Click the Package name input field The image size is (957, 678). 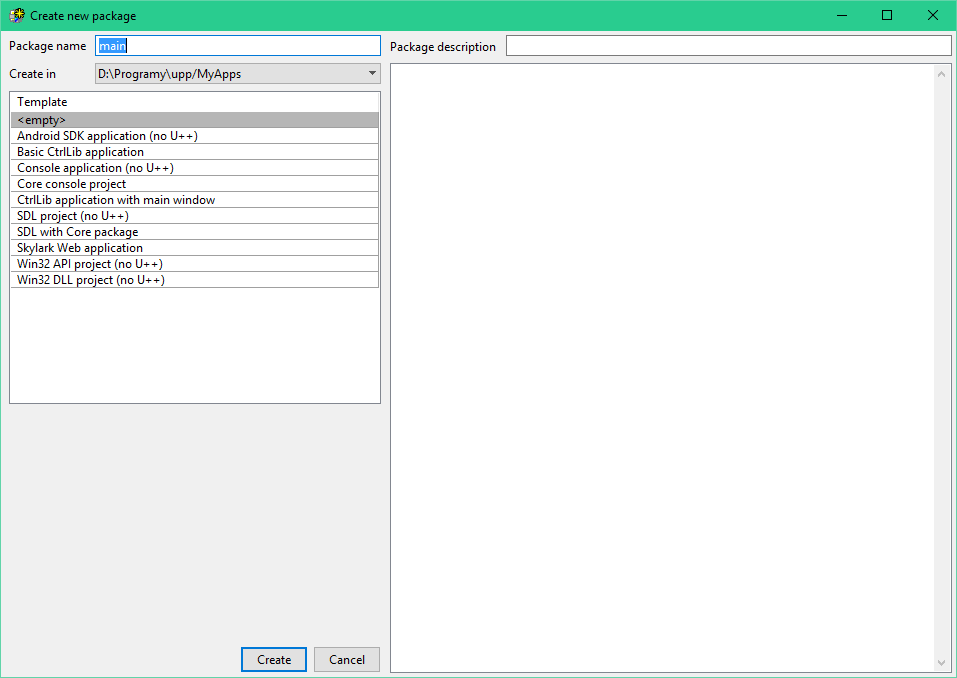(238, 46)
